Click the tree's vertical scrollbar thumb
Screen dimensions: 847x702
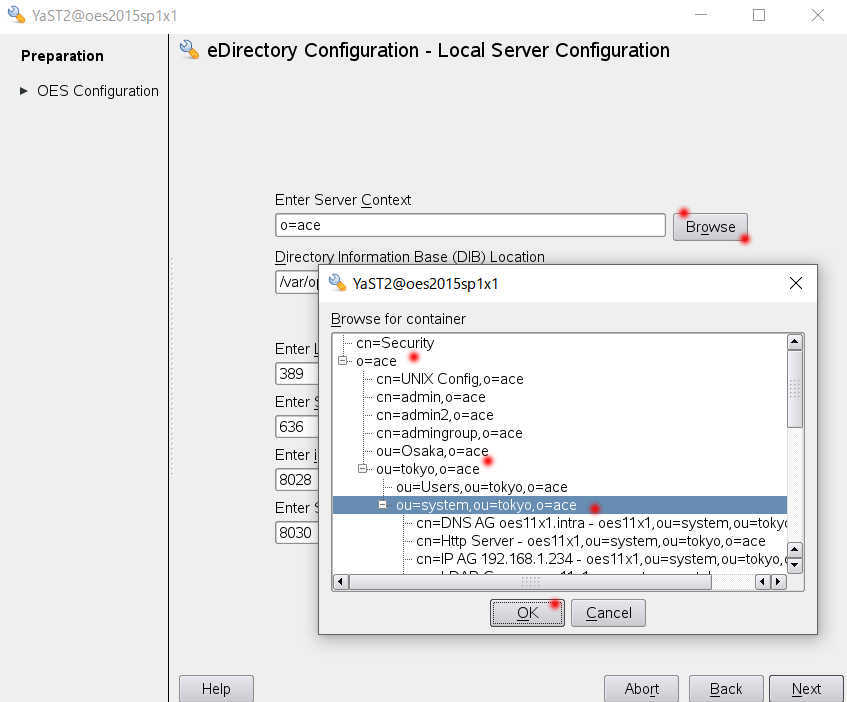pyautogui.click(x=795, y=389)
